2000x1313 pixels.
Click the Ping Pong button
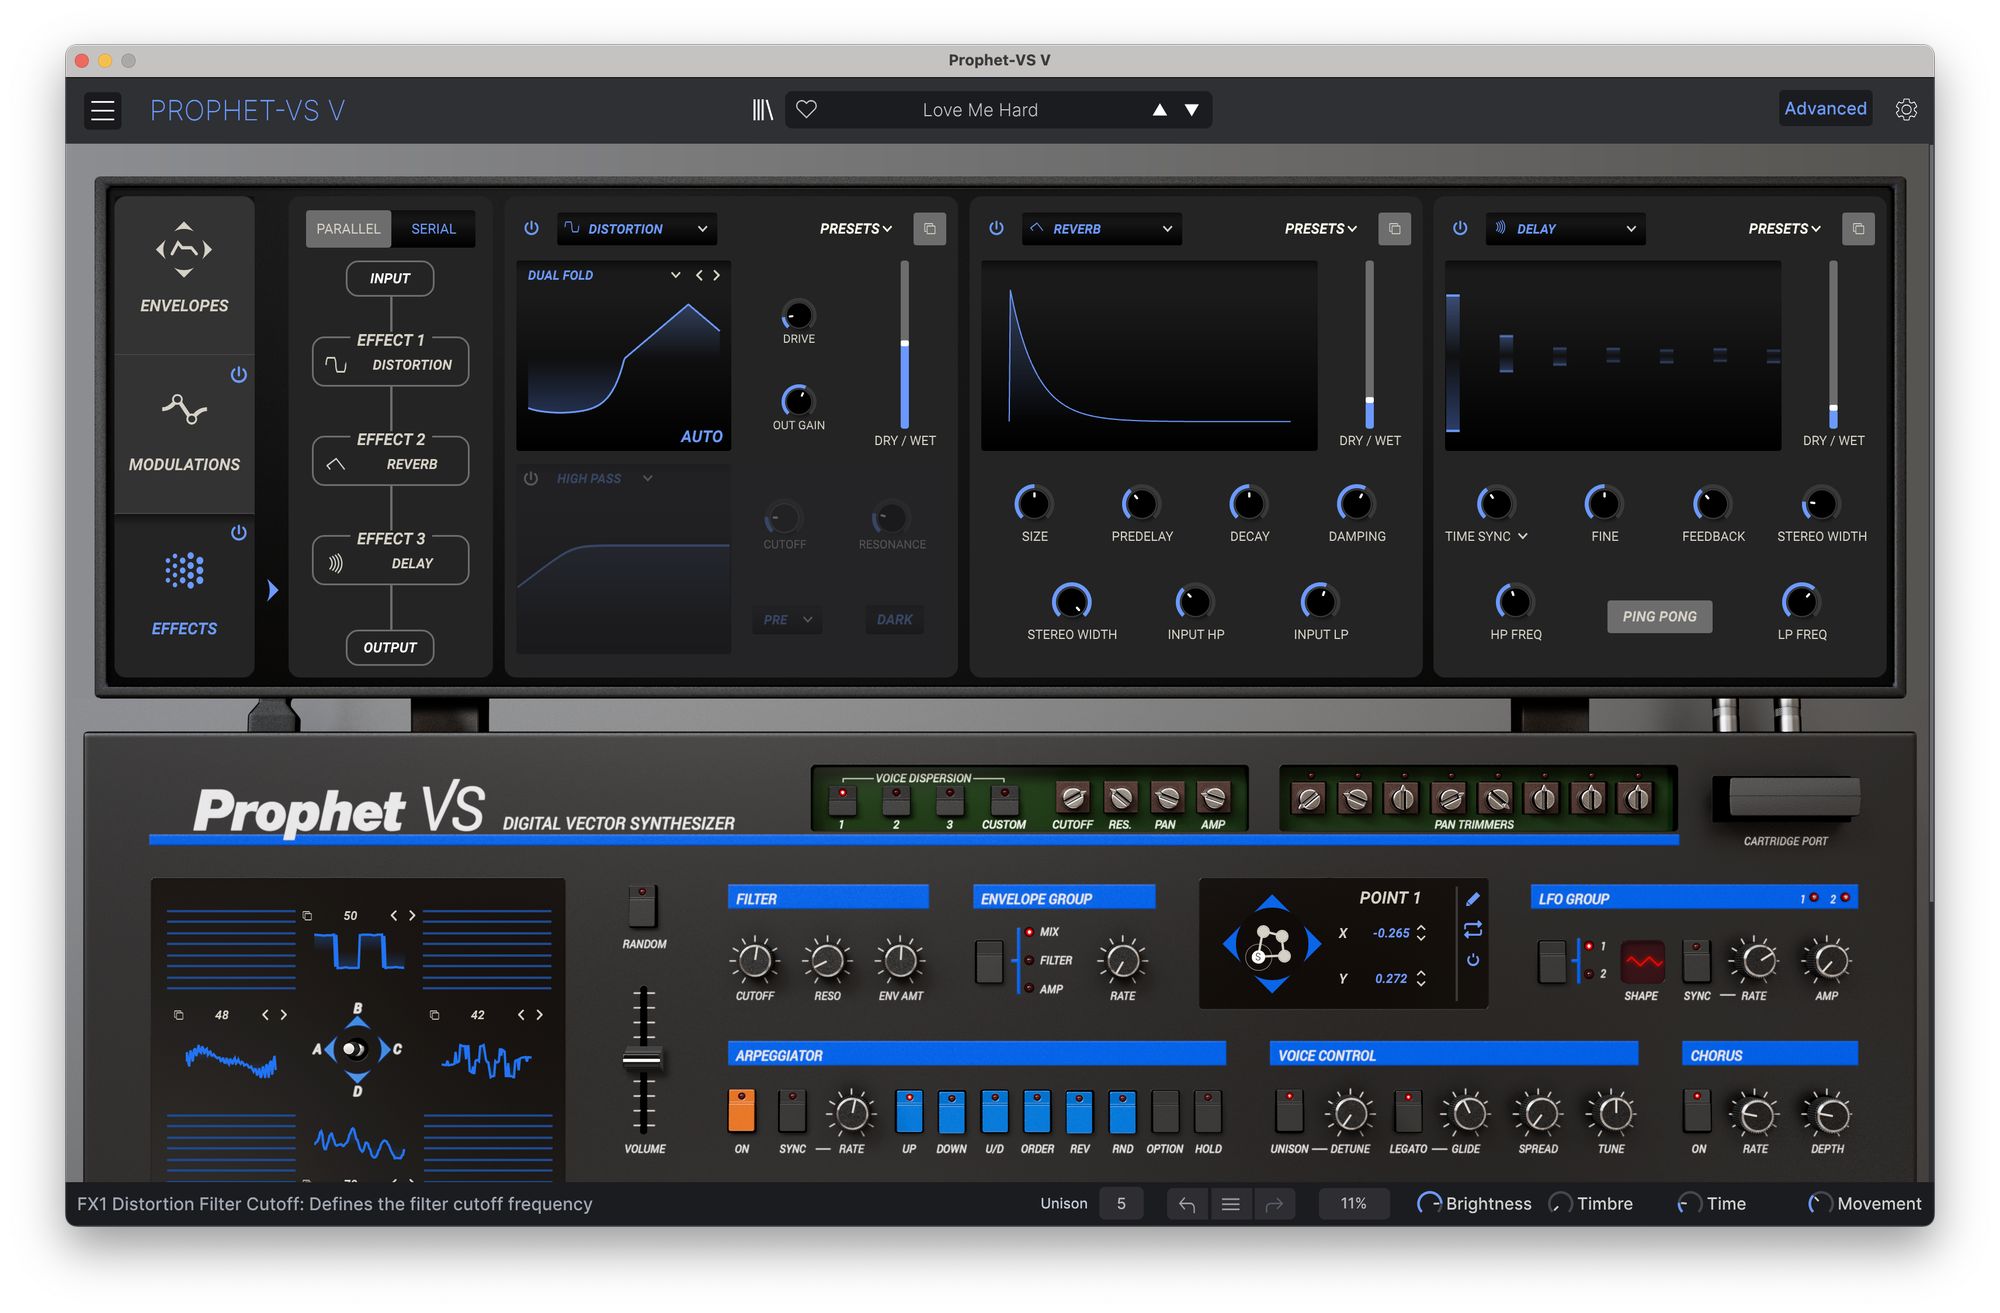pos(1659,617)
